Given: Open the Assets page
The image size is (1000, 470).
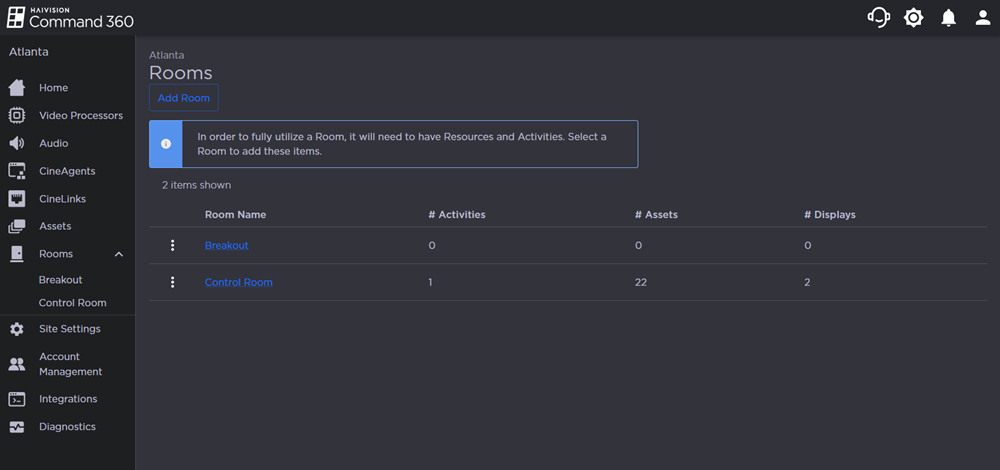Looking at the screenshot, I should [55, 226].
